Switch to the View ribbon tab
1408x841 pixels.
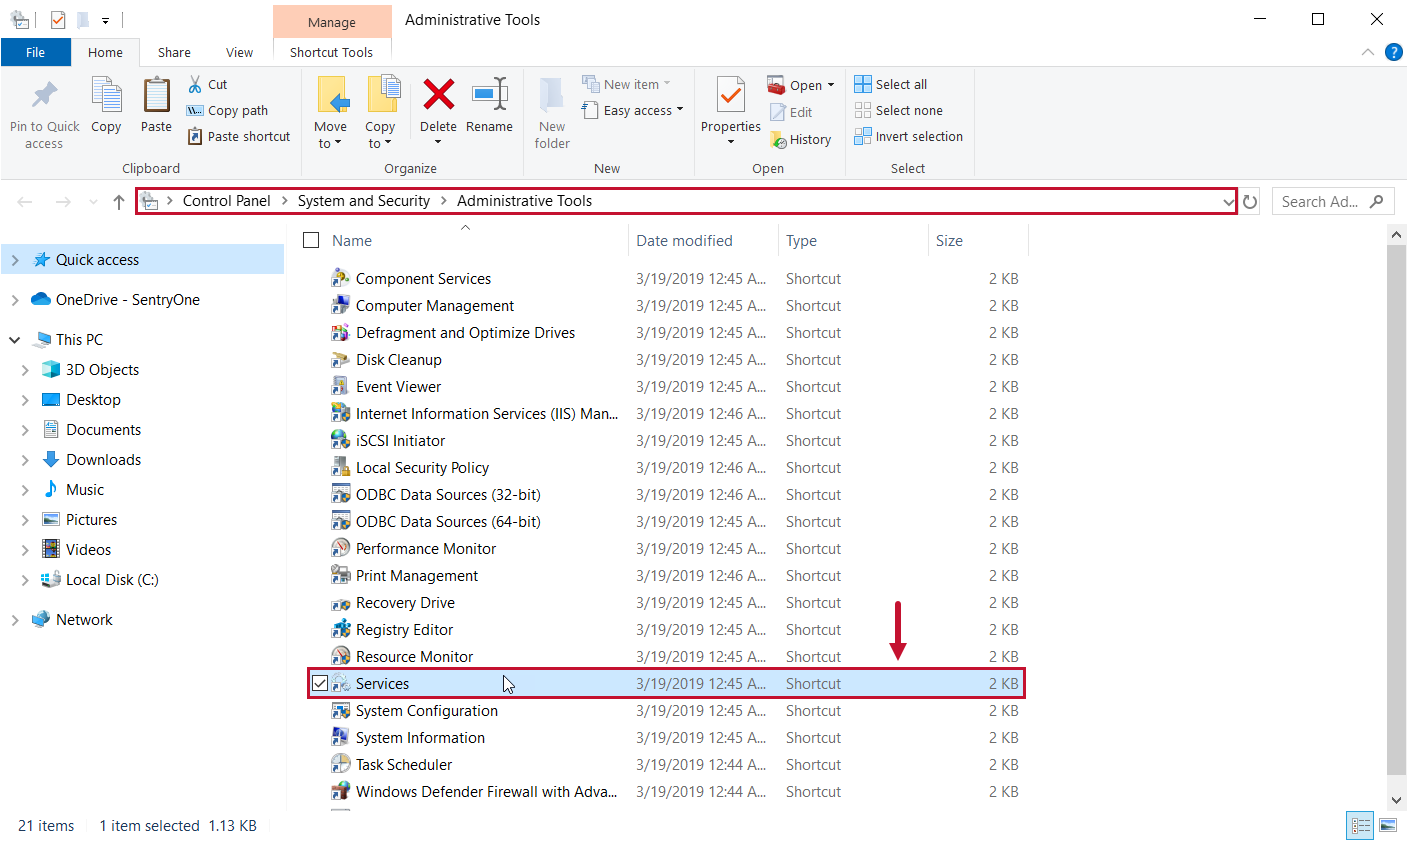[239, 52]
